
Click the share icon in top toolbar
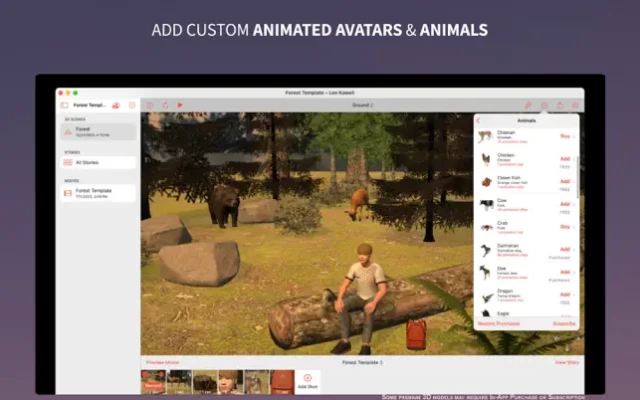tap(559, 104)
